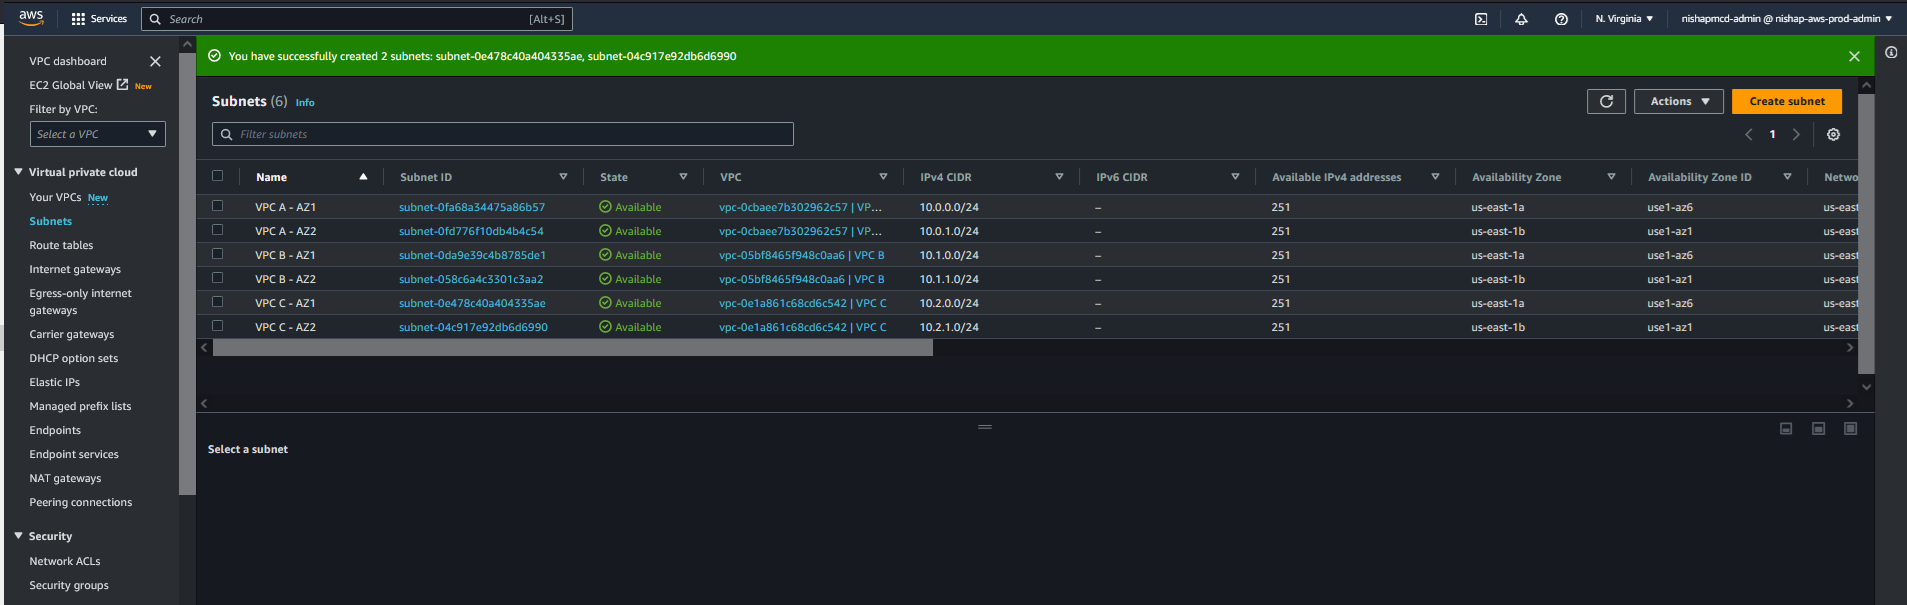Open the help question mark icon
1907x605 pixels.
[x=1561, y=19]
